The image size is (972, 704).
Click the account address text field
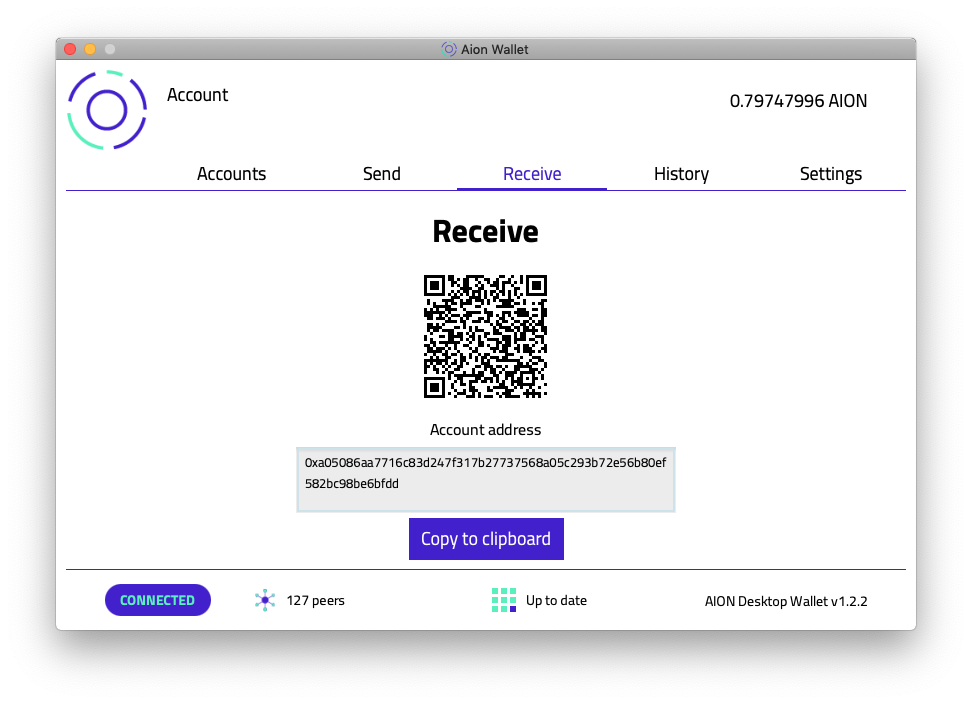click(485, 480)
